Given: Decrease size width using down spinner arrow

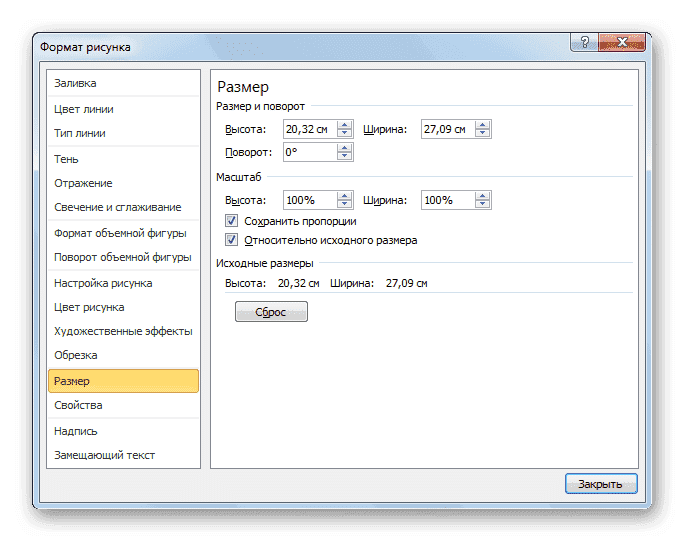Looking at the screenshot, I should pos(483,134).
